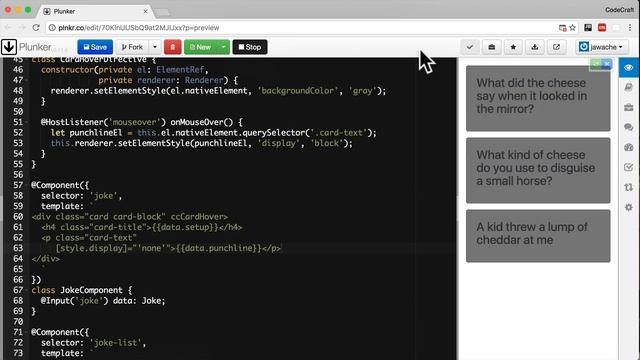Open the Chrome three-dot menu
640x360 pixels.
[630, 28]
